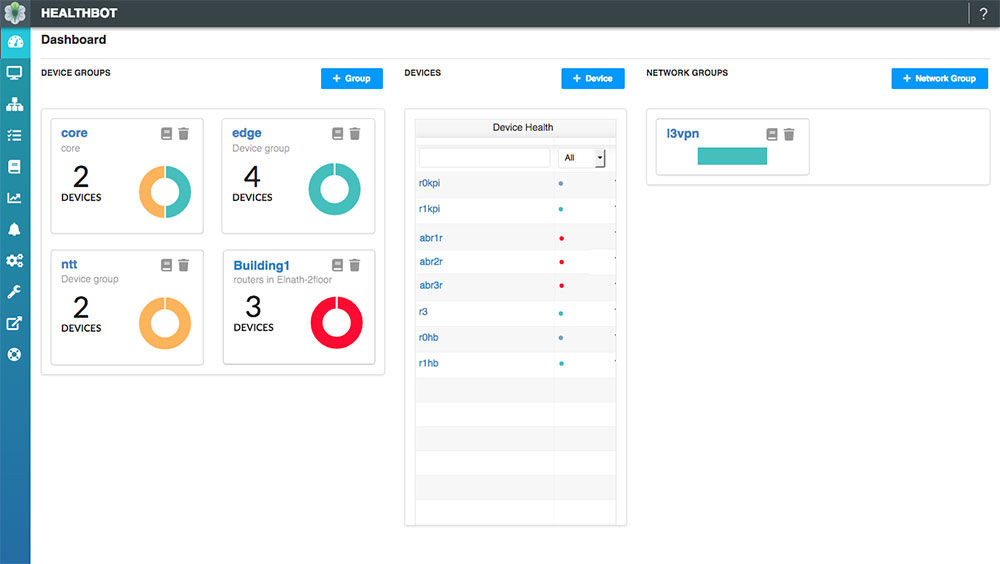Open the Building1 device group link
Screen dimensions: 1000x564
(261, 265)
